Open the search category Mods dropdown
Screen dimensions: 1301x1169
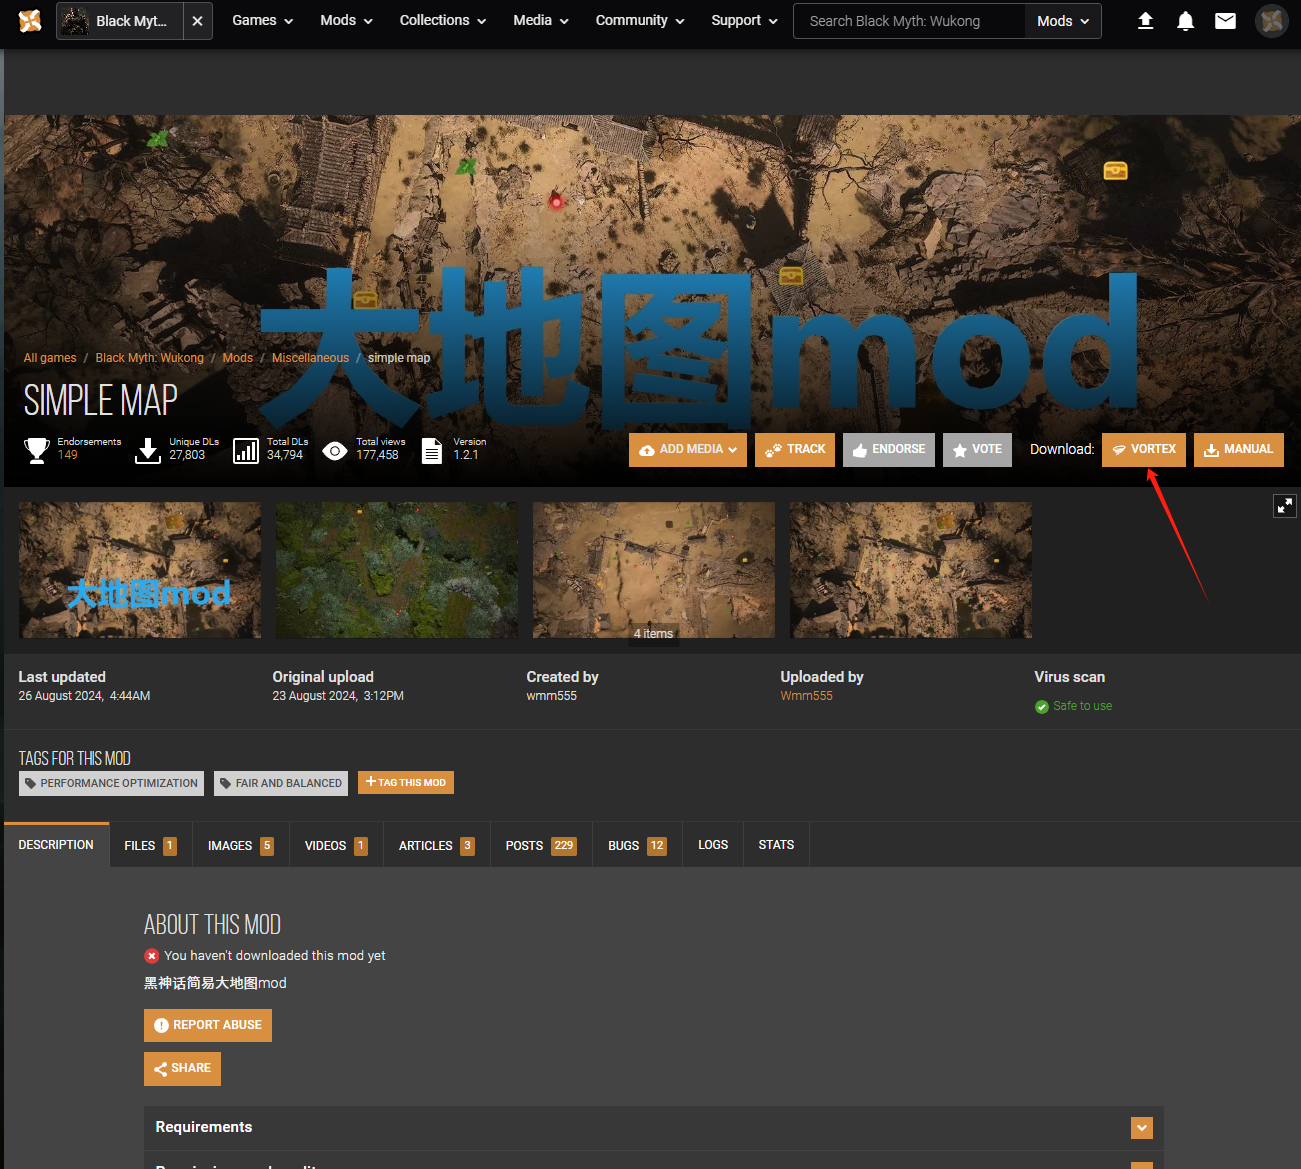coord(1063,21)
